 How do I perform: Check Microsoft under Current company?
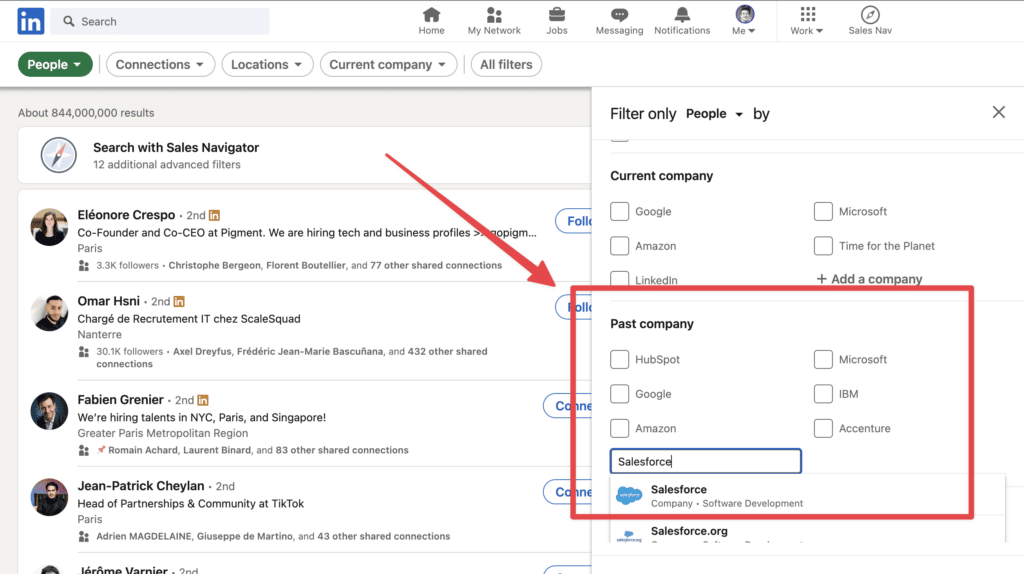[823, 212]
